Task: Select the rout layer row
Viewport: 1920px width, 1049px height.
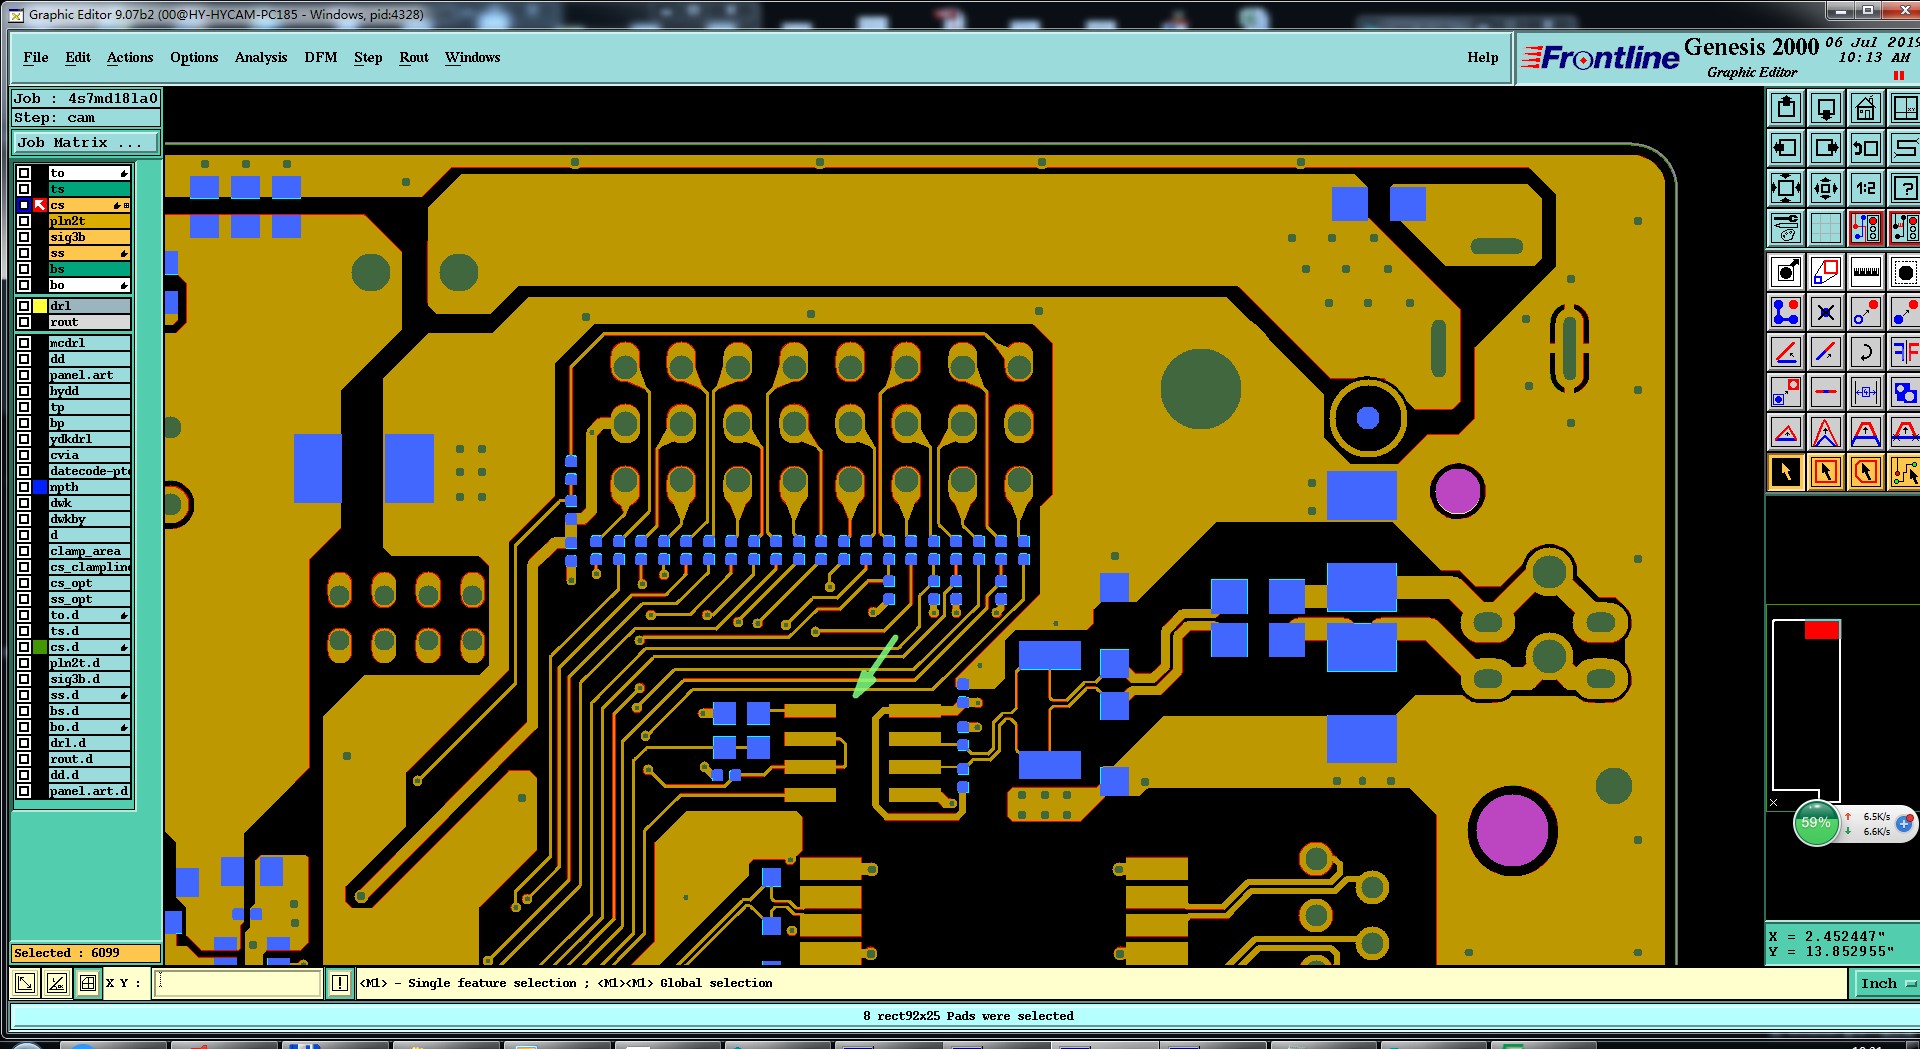Action: tap(90, 322)
